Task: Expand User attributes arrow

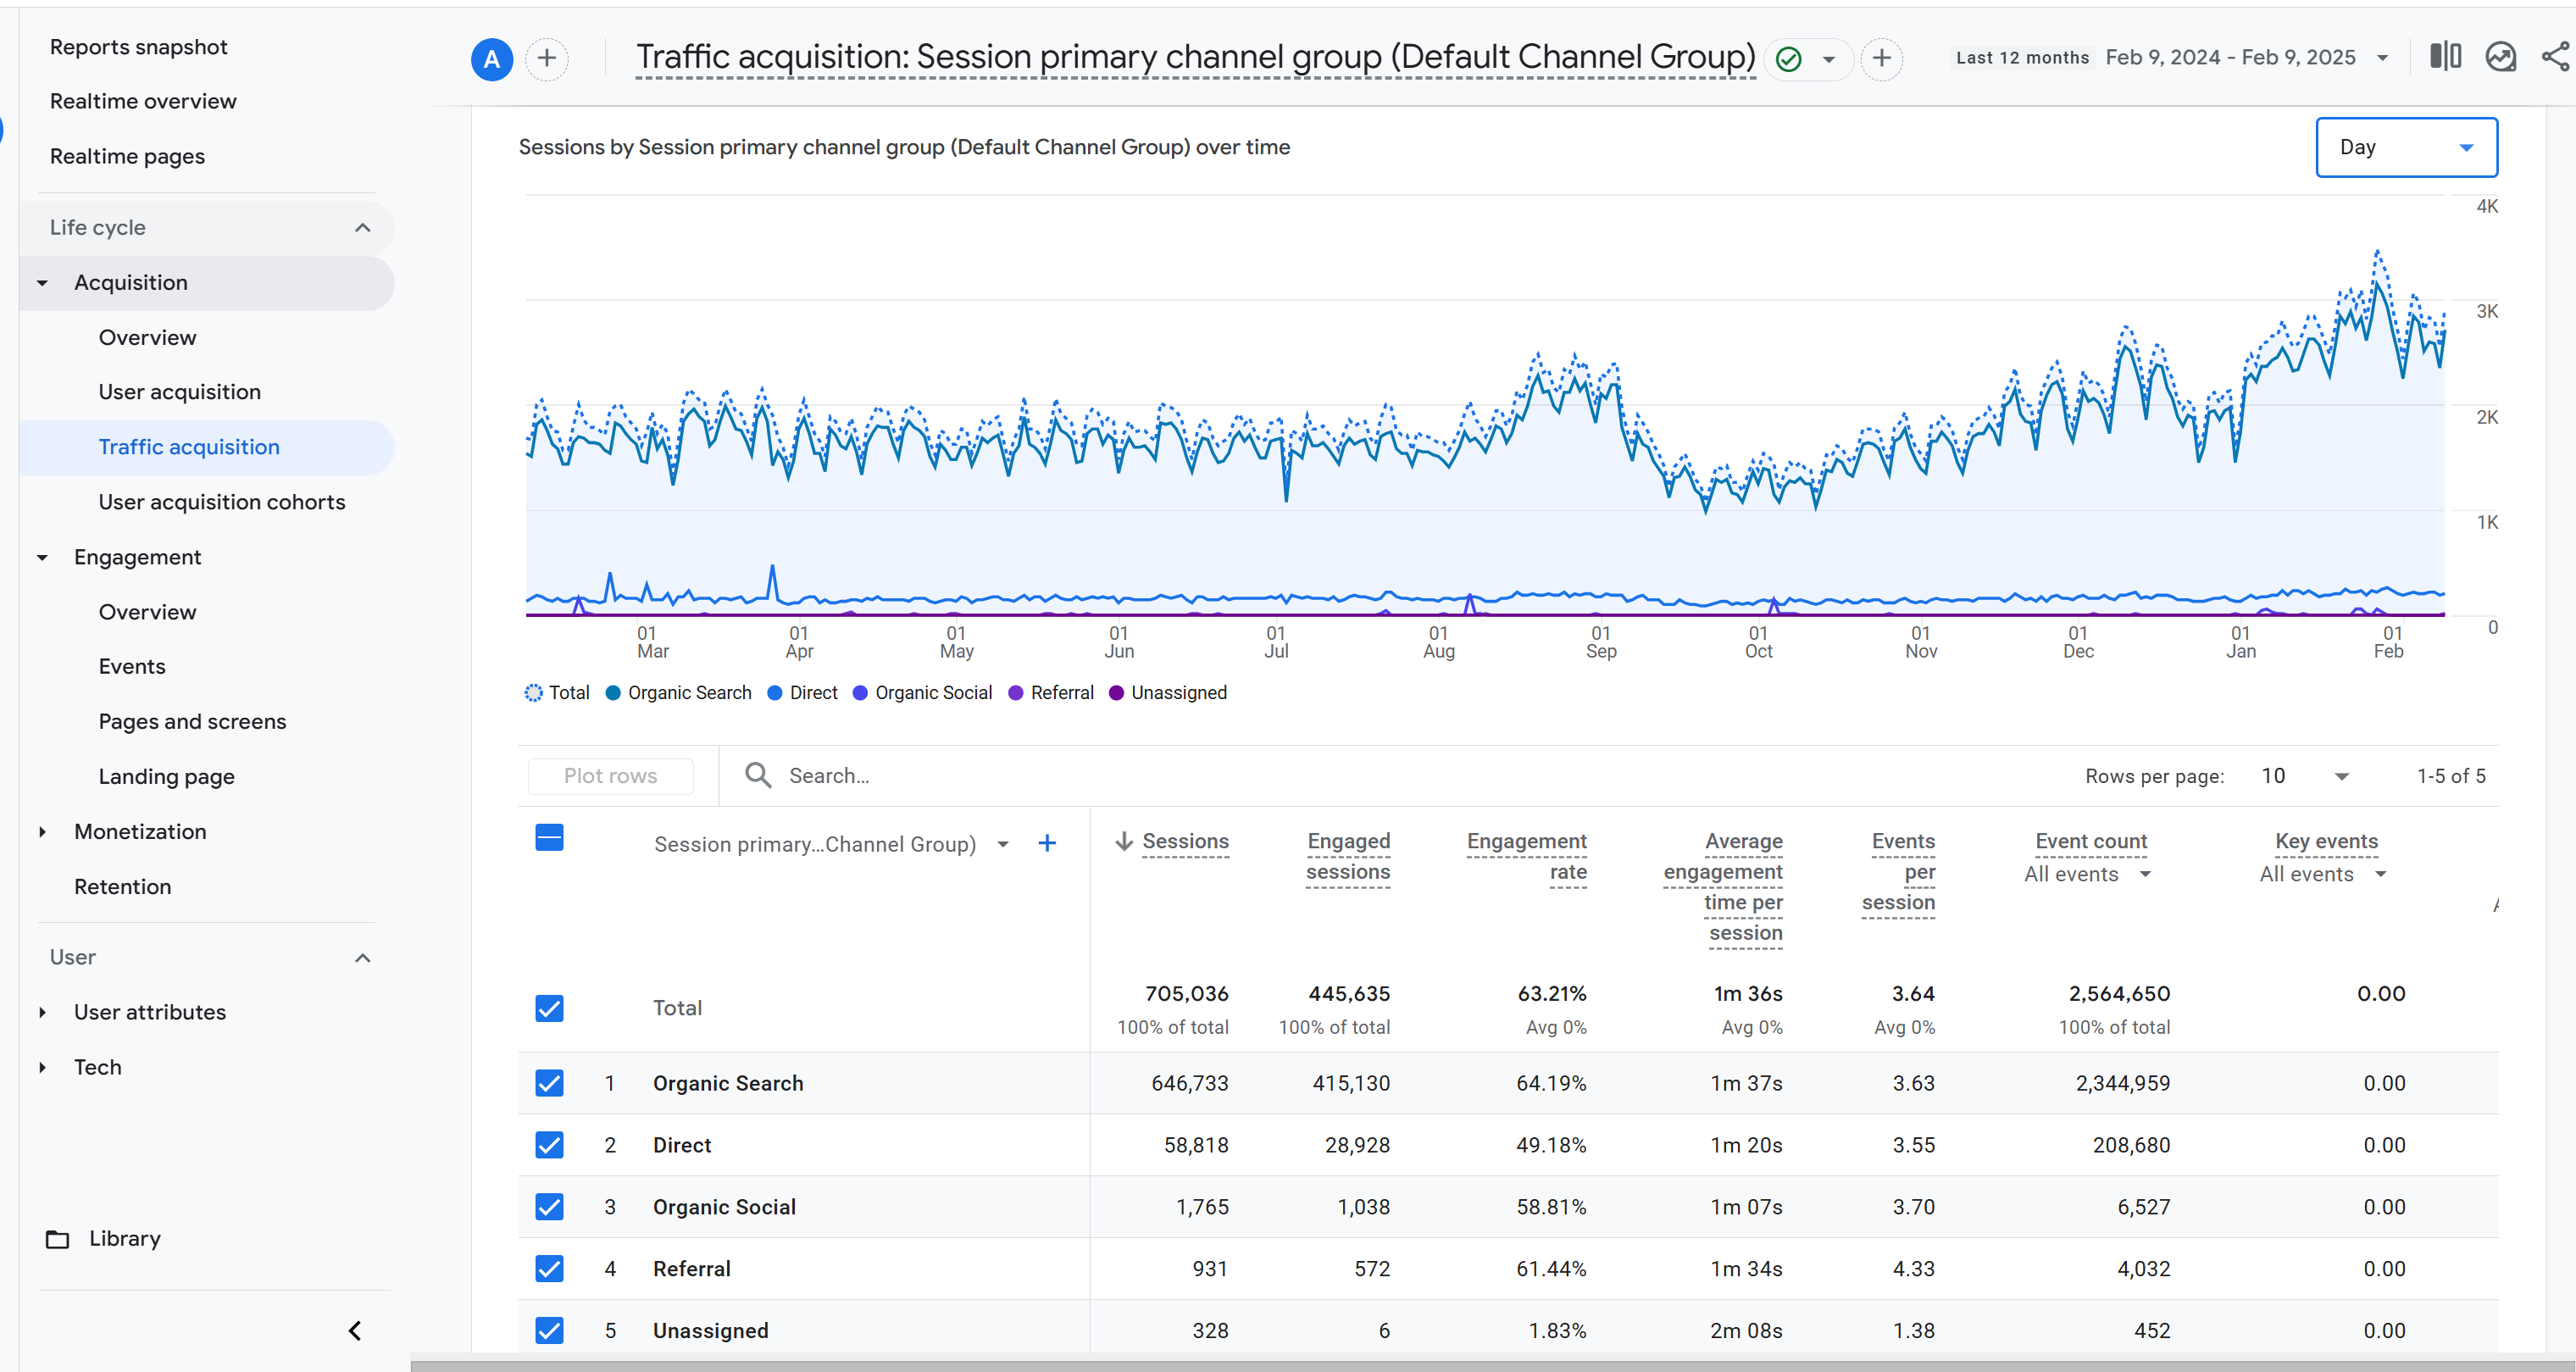Action: coord(42,1013)
